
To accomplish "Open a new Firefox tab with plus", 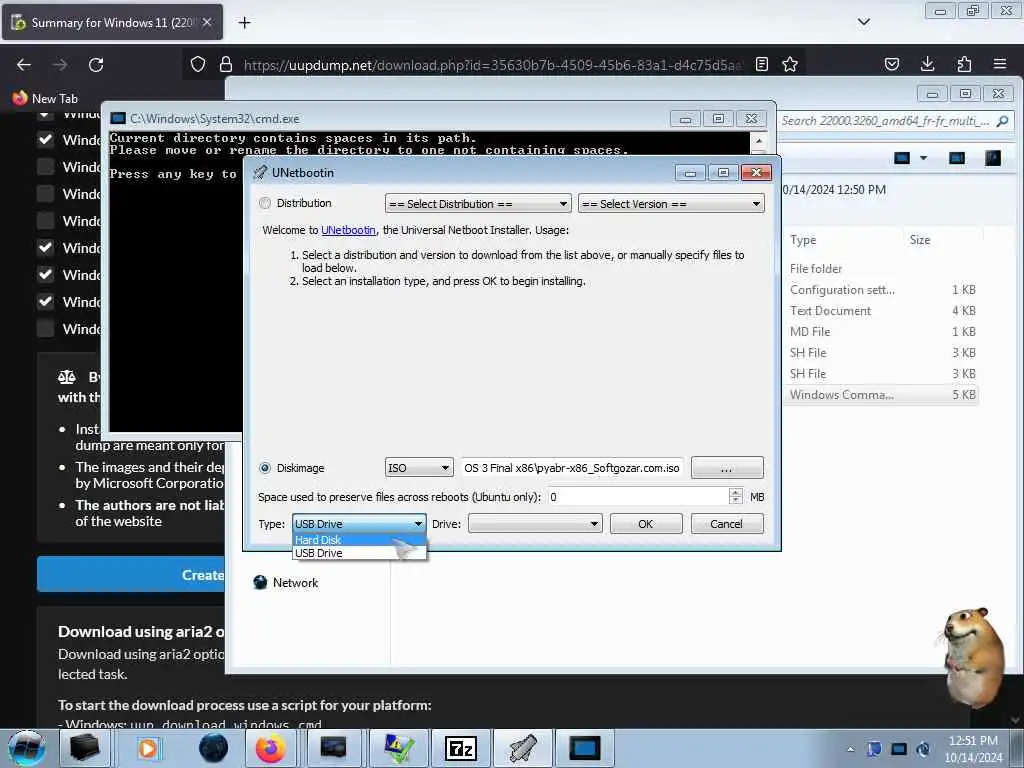I will coord(244,23).
